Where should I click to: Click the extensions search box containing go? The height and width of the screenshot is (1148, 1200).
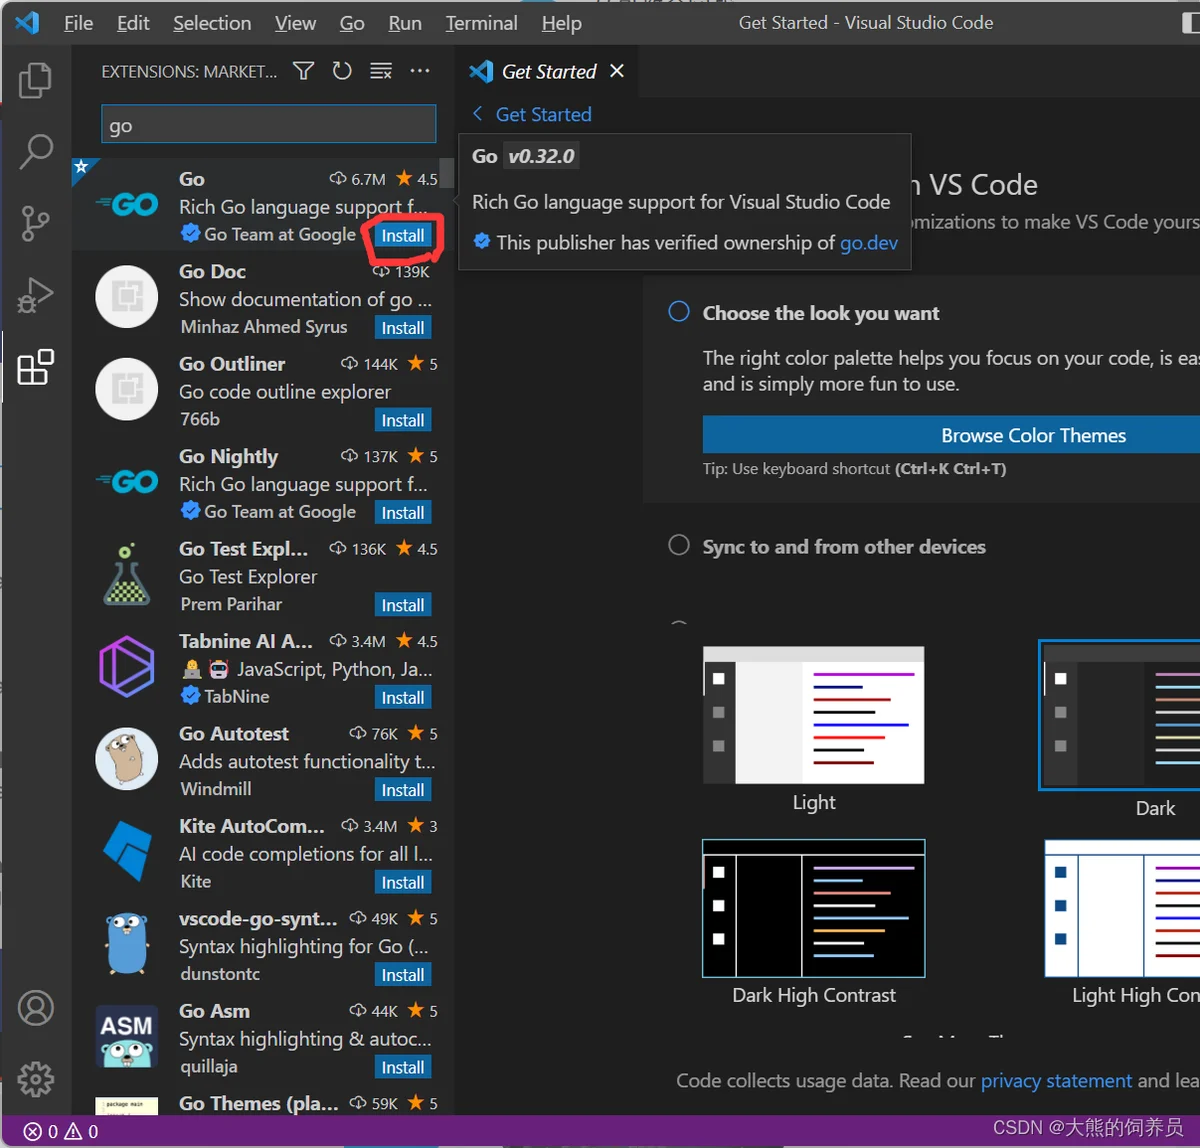(268, 125)
